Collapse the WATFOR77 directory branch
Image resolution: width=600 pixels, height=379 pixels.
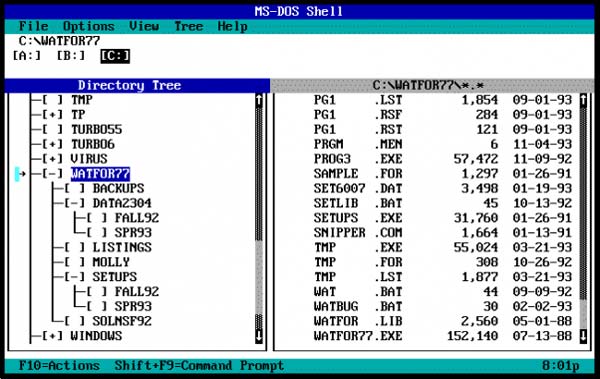pyautogui.click(x=52, y=174)
